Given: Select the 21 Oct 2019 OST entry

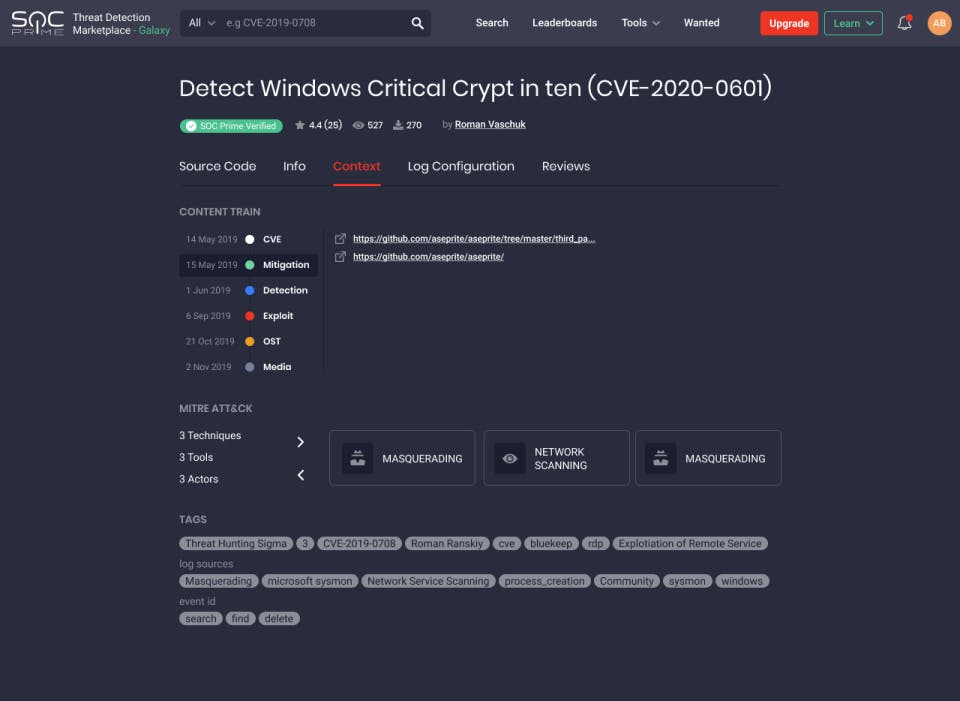Looking at the screenshot, I should point(248,342).
